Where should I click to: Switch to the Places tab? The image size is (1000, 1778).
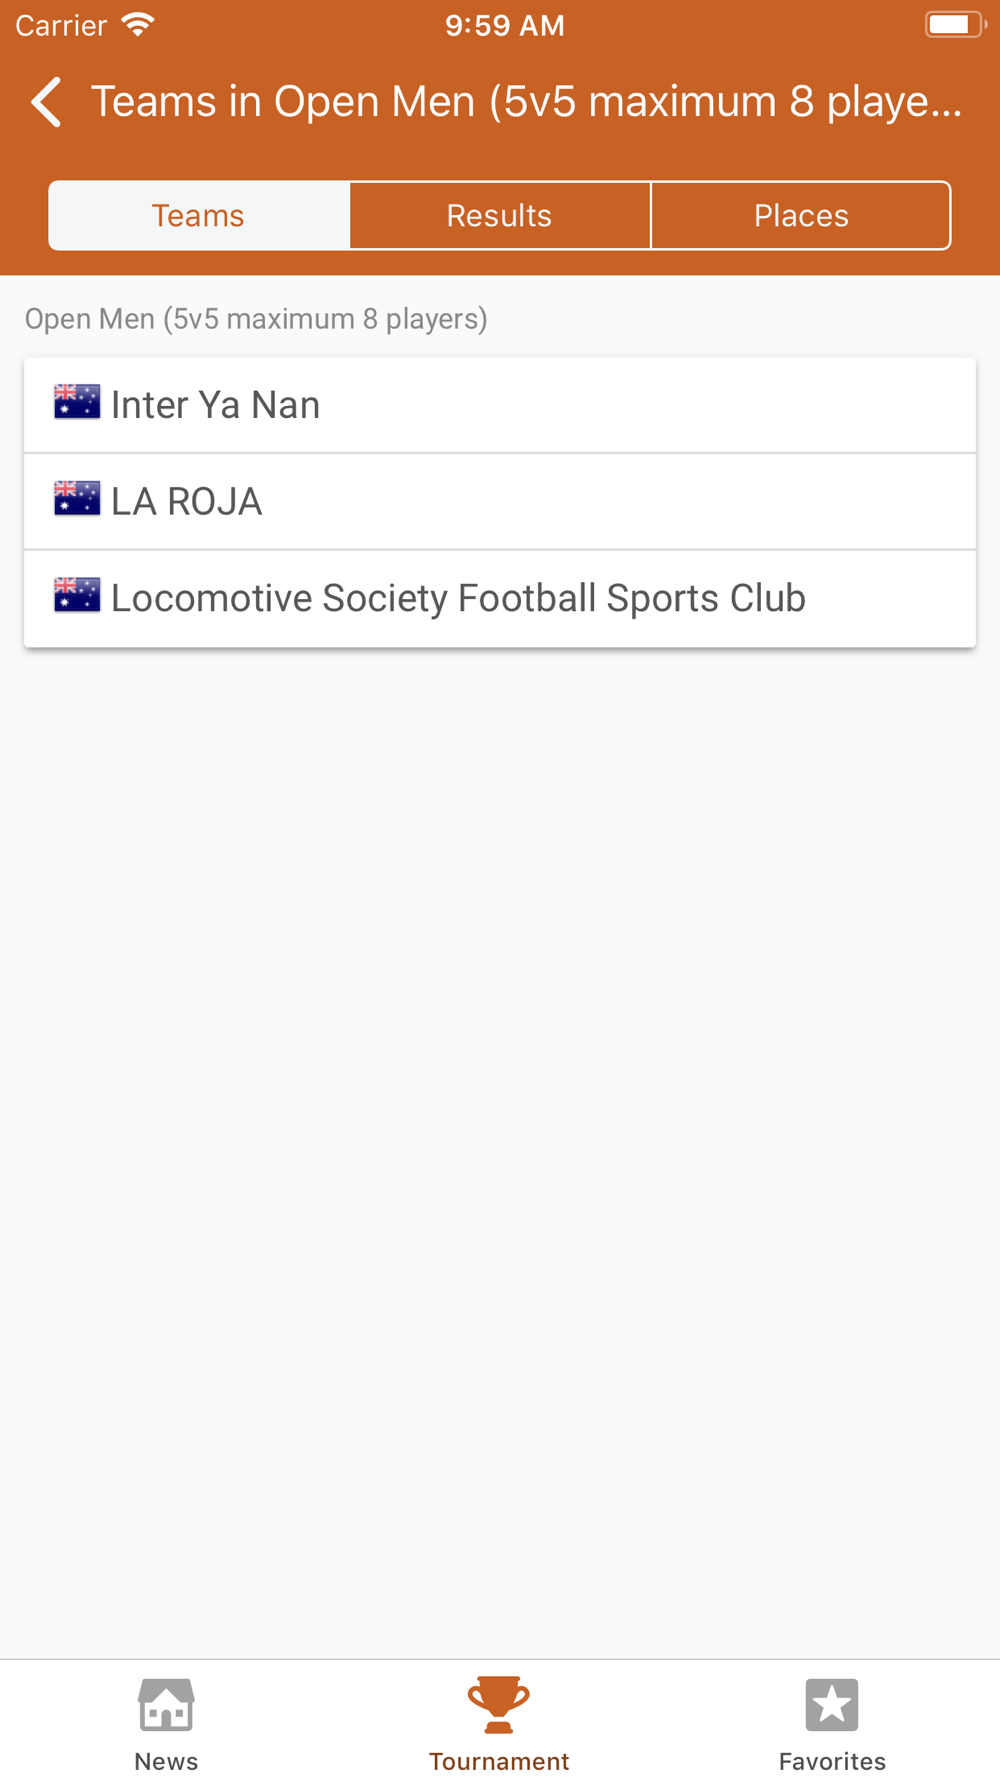point(801,216)
